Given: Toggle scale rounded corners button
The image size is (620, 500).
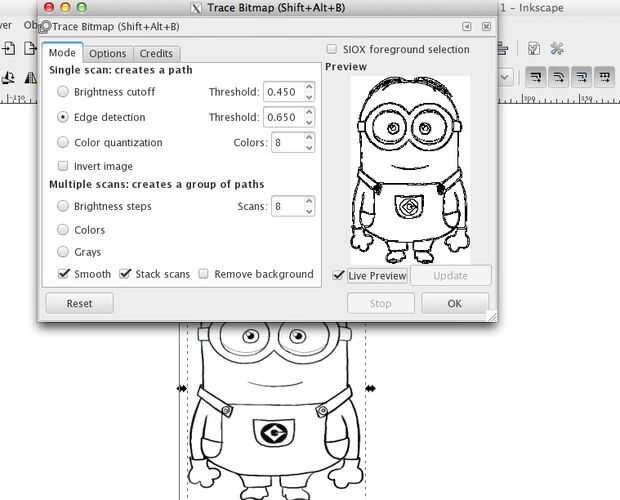Looking at the screenshot, I should pos(558,77).
